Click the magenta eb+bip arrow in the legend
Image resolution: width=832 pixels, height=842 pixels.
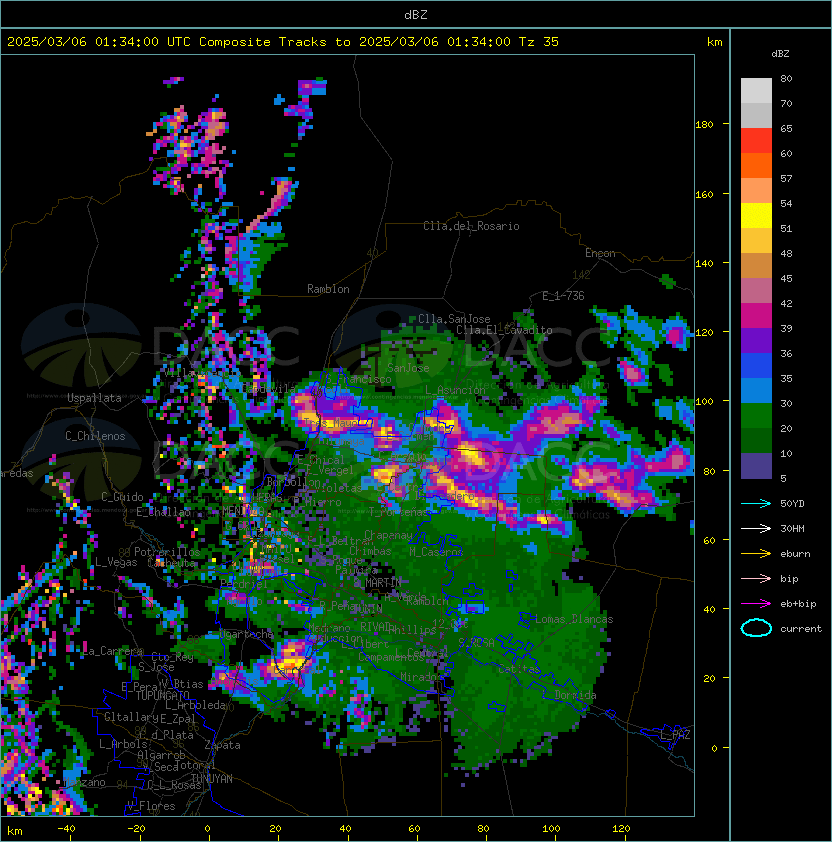click(x=756, y=604)
